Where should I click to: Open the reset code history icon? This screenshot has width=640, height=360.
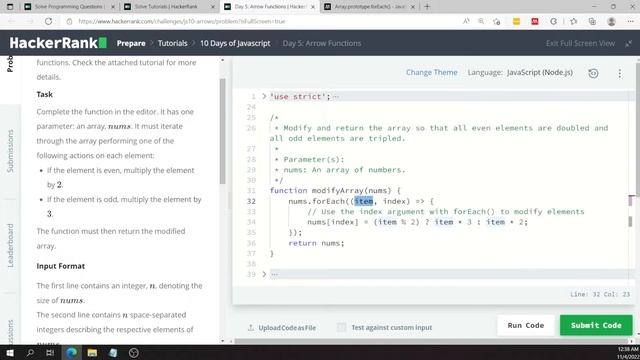(593, 73)
